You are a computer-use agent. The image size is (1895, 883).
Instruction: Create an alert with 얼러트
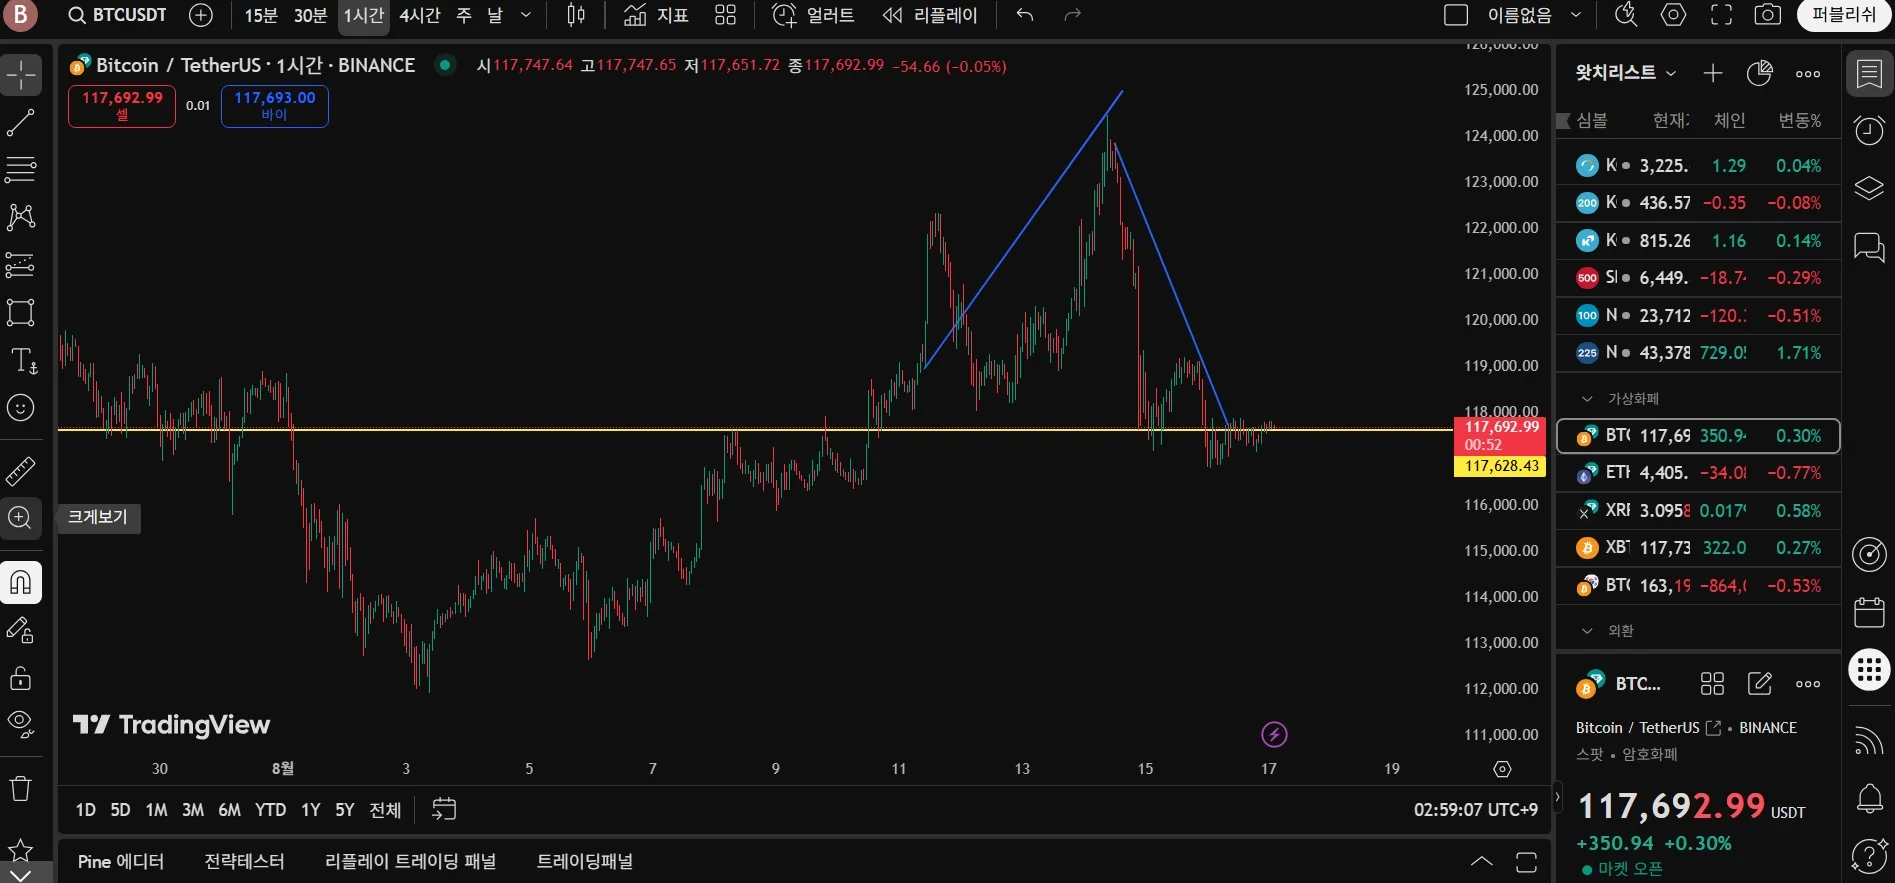point(814,15)
